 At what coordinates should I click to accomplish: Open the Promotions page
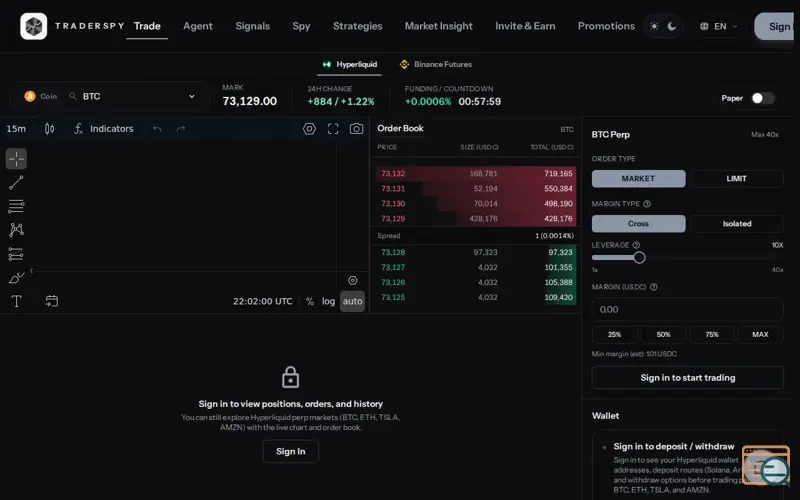(606, 26)
